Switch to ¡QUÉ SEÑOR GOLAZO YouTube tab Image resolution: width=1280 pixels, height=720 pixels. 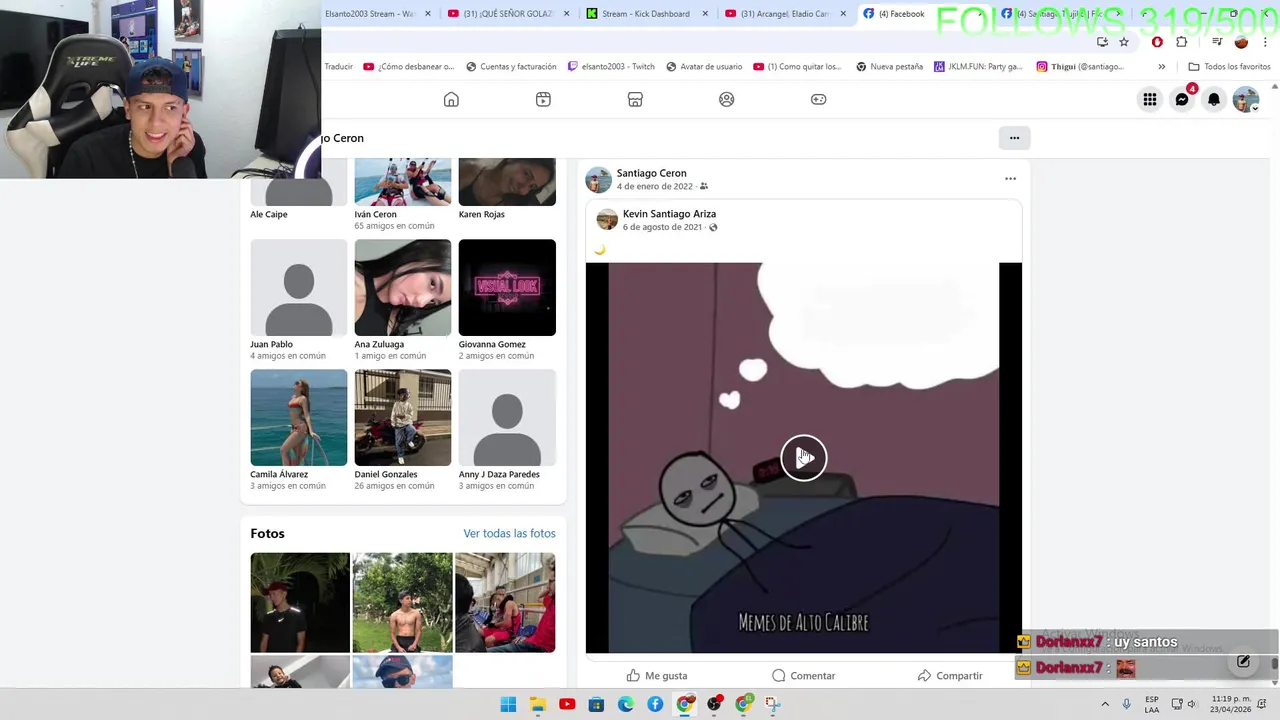coord(509,14)
